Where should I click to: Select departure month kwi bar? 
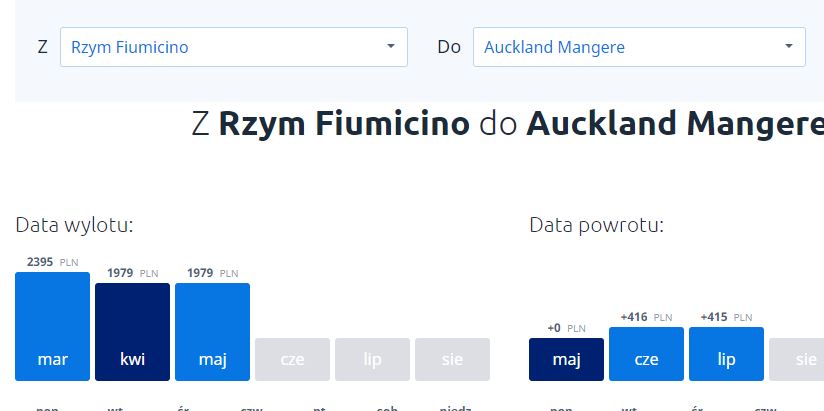tap(132, 332)
